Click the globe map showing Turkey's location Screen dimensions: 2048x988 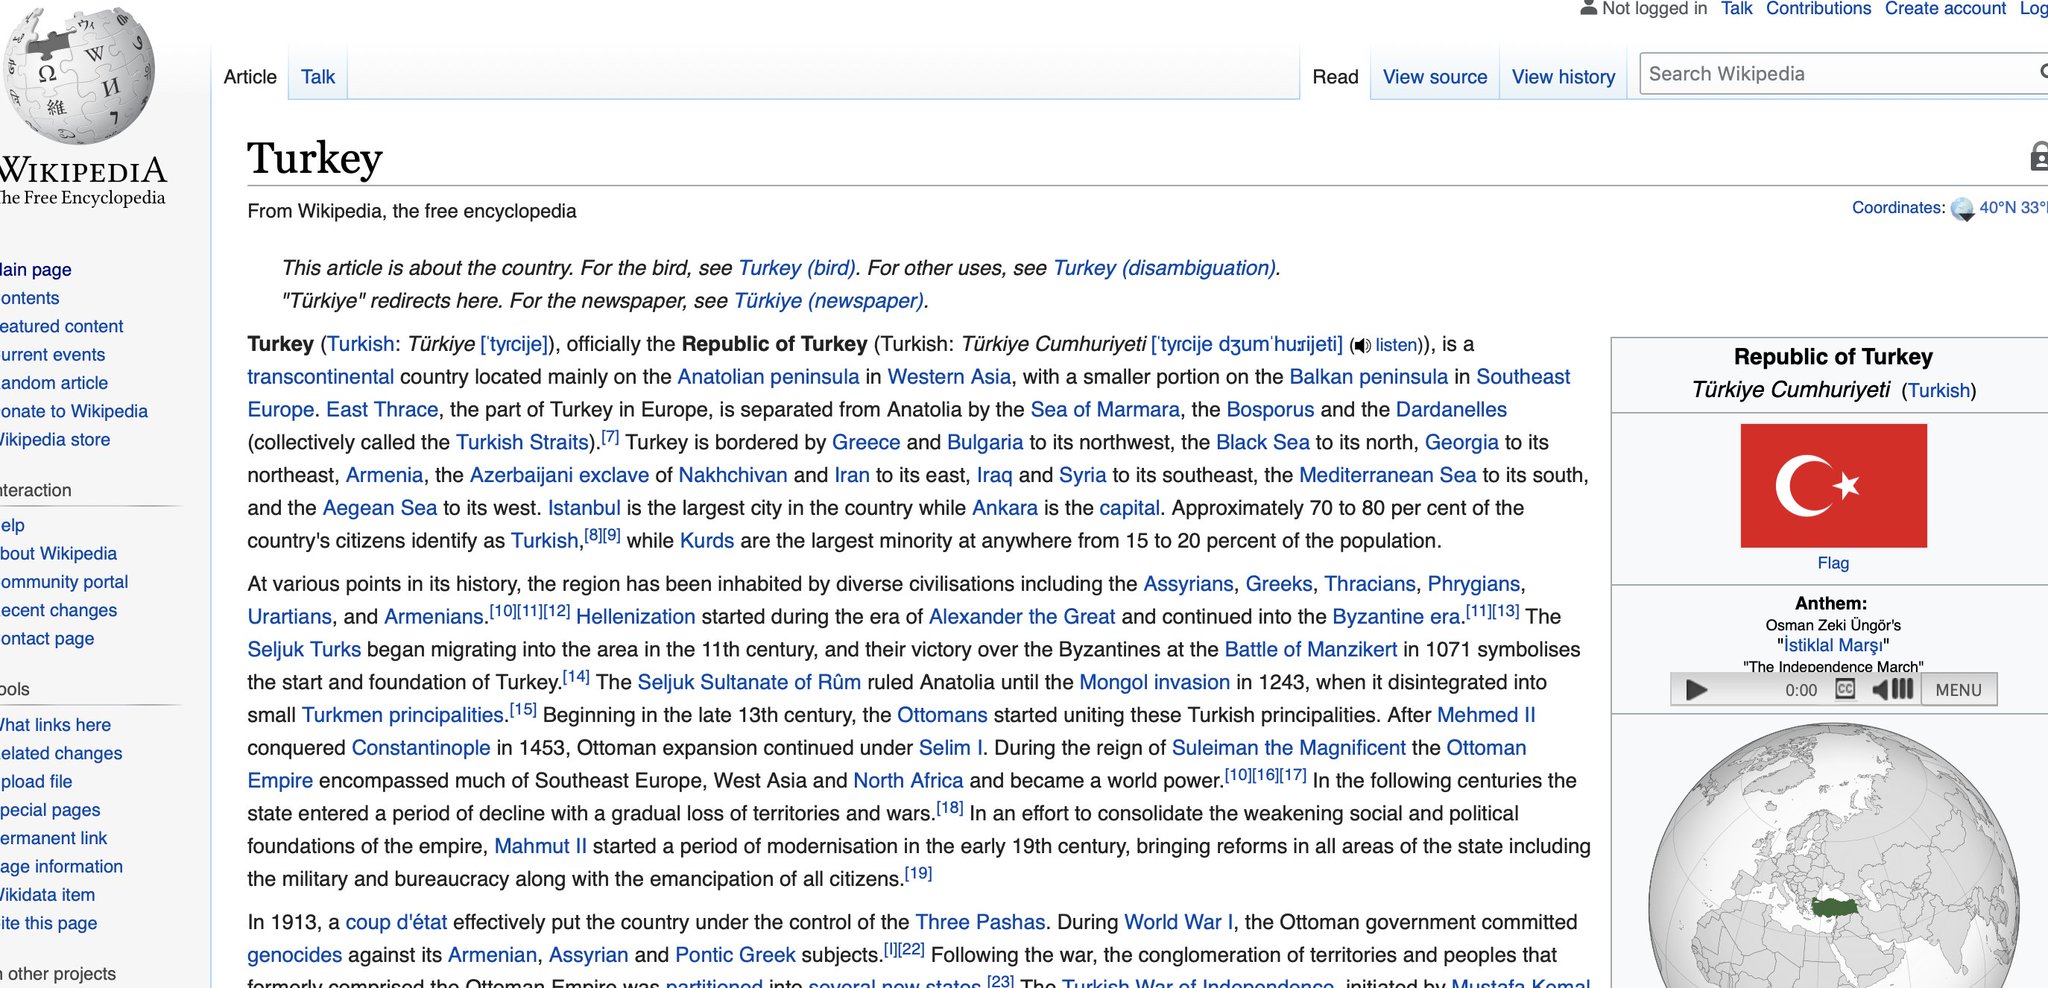tap(1833, 856)
